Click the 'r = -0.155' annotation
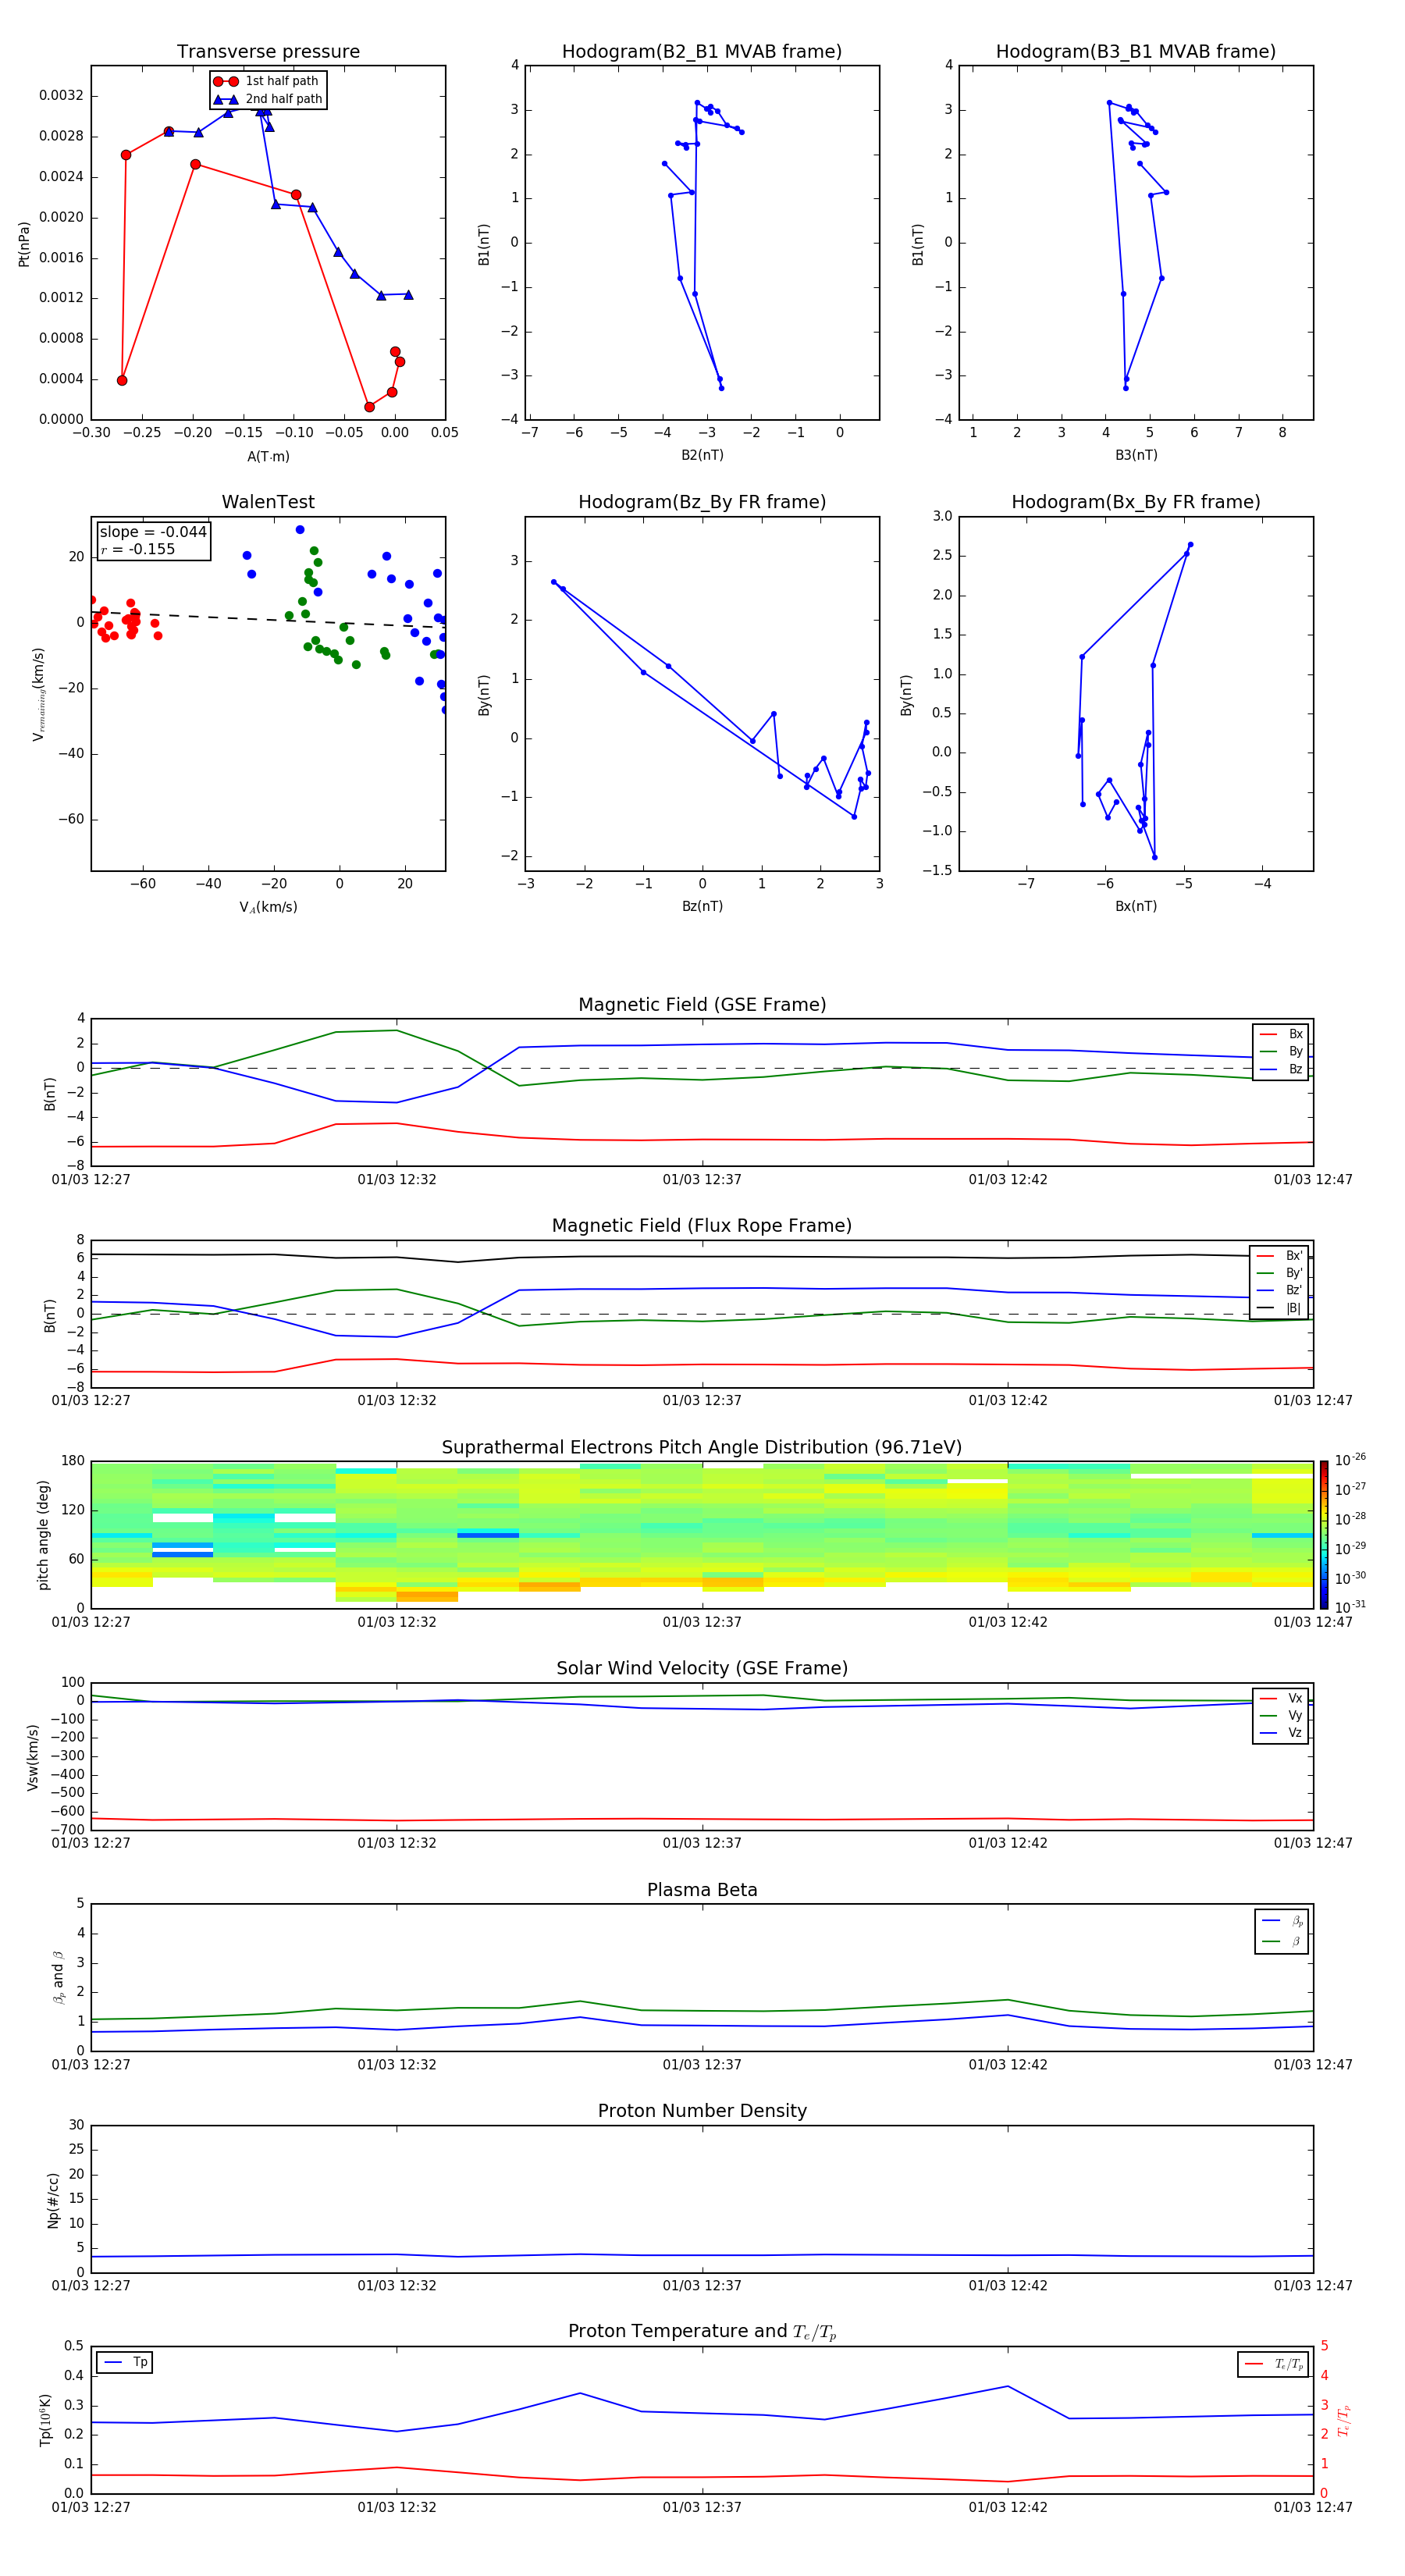1405x2576 pixels. pos(138,549)
